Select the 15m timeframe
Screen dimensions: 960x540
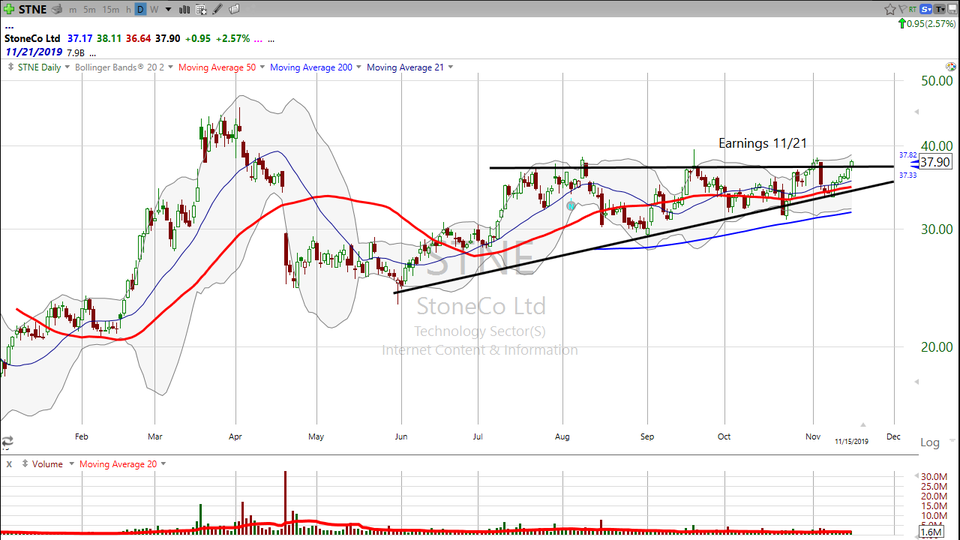point(111,9)
